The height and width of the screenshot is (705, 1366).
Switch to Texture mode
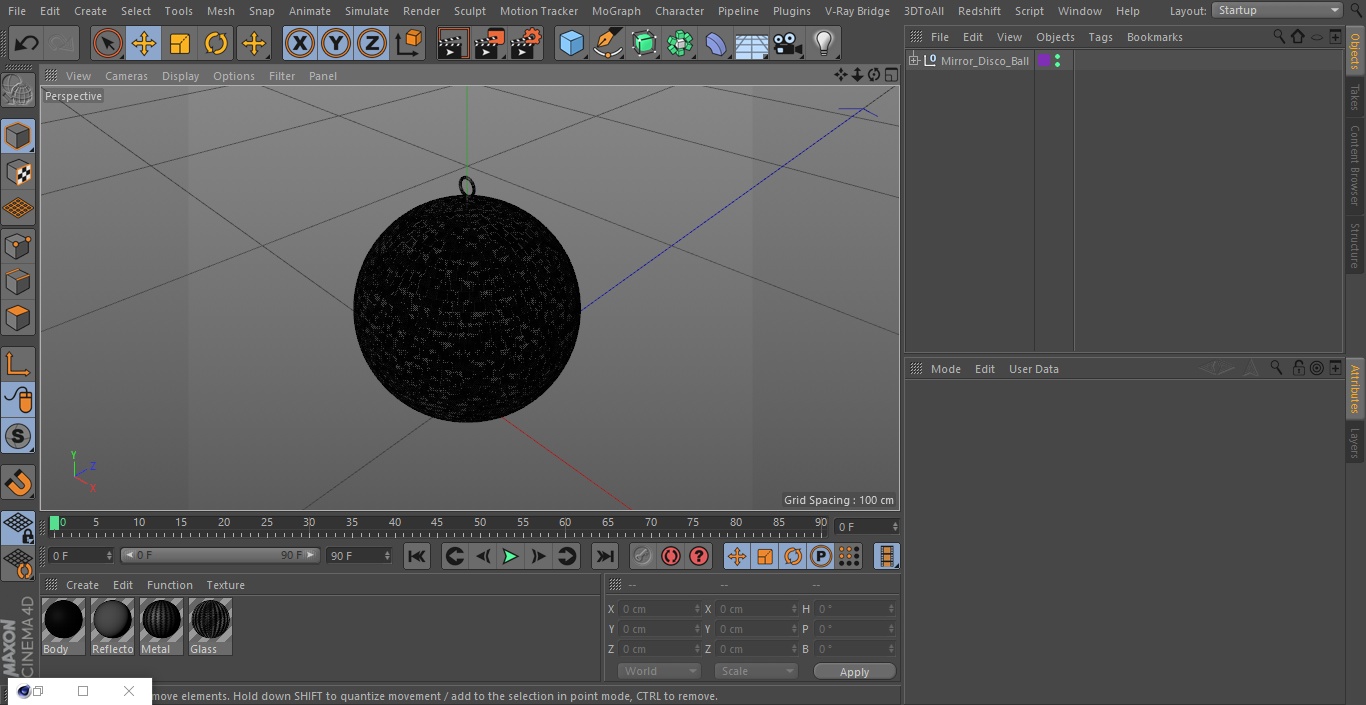point(18,172)
